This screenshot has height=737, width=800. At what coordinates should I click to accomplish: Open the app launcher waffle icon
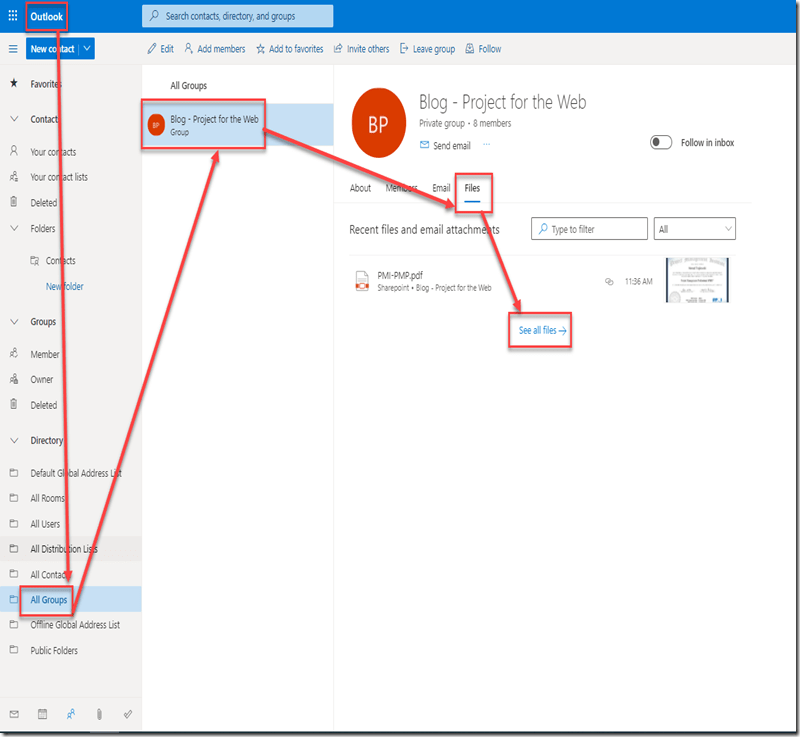[13, 17]
